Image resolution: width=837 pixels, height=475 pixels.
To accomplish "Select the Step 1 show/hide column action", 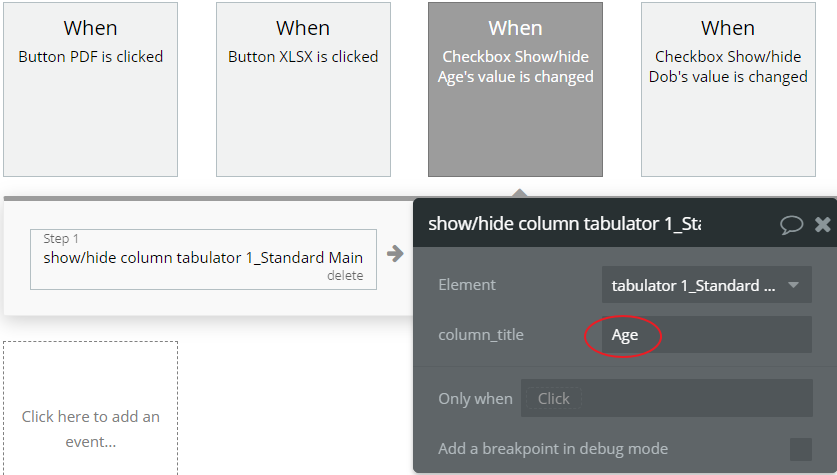I will (203, 256).
